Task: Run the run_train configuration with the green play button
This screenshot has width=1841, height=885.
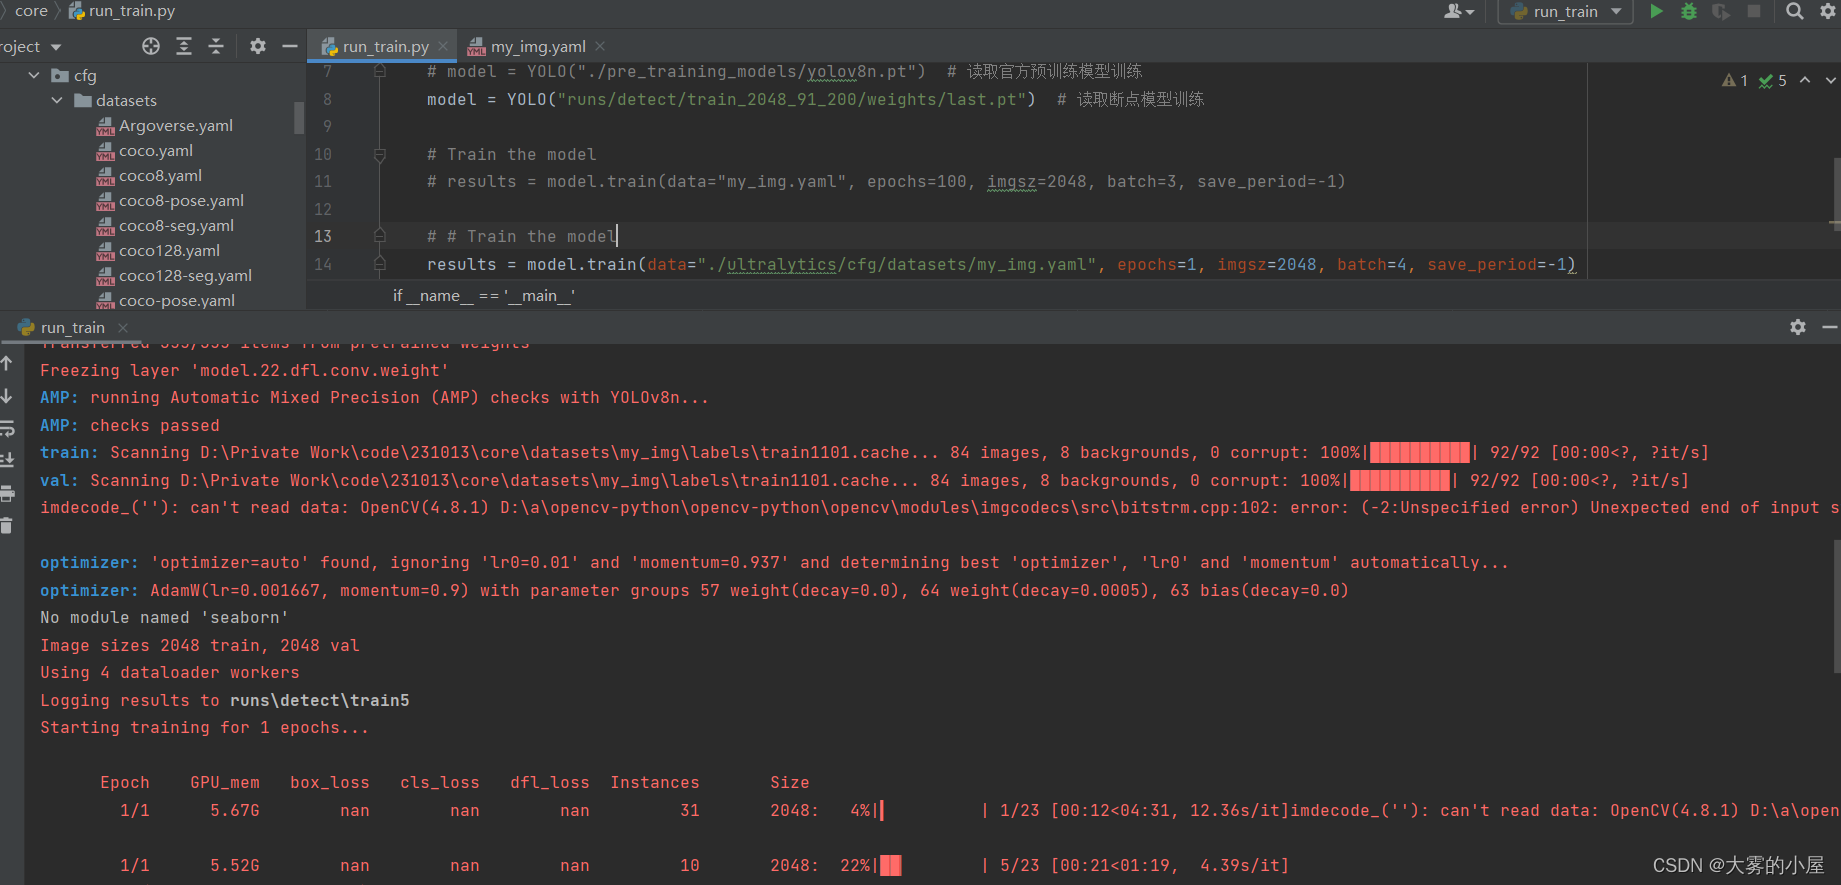Action: pos(1657,11)
